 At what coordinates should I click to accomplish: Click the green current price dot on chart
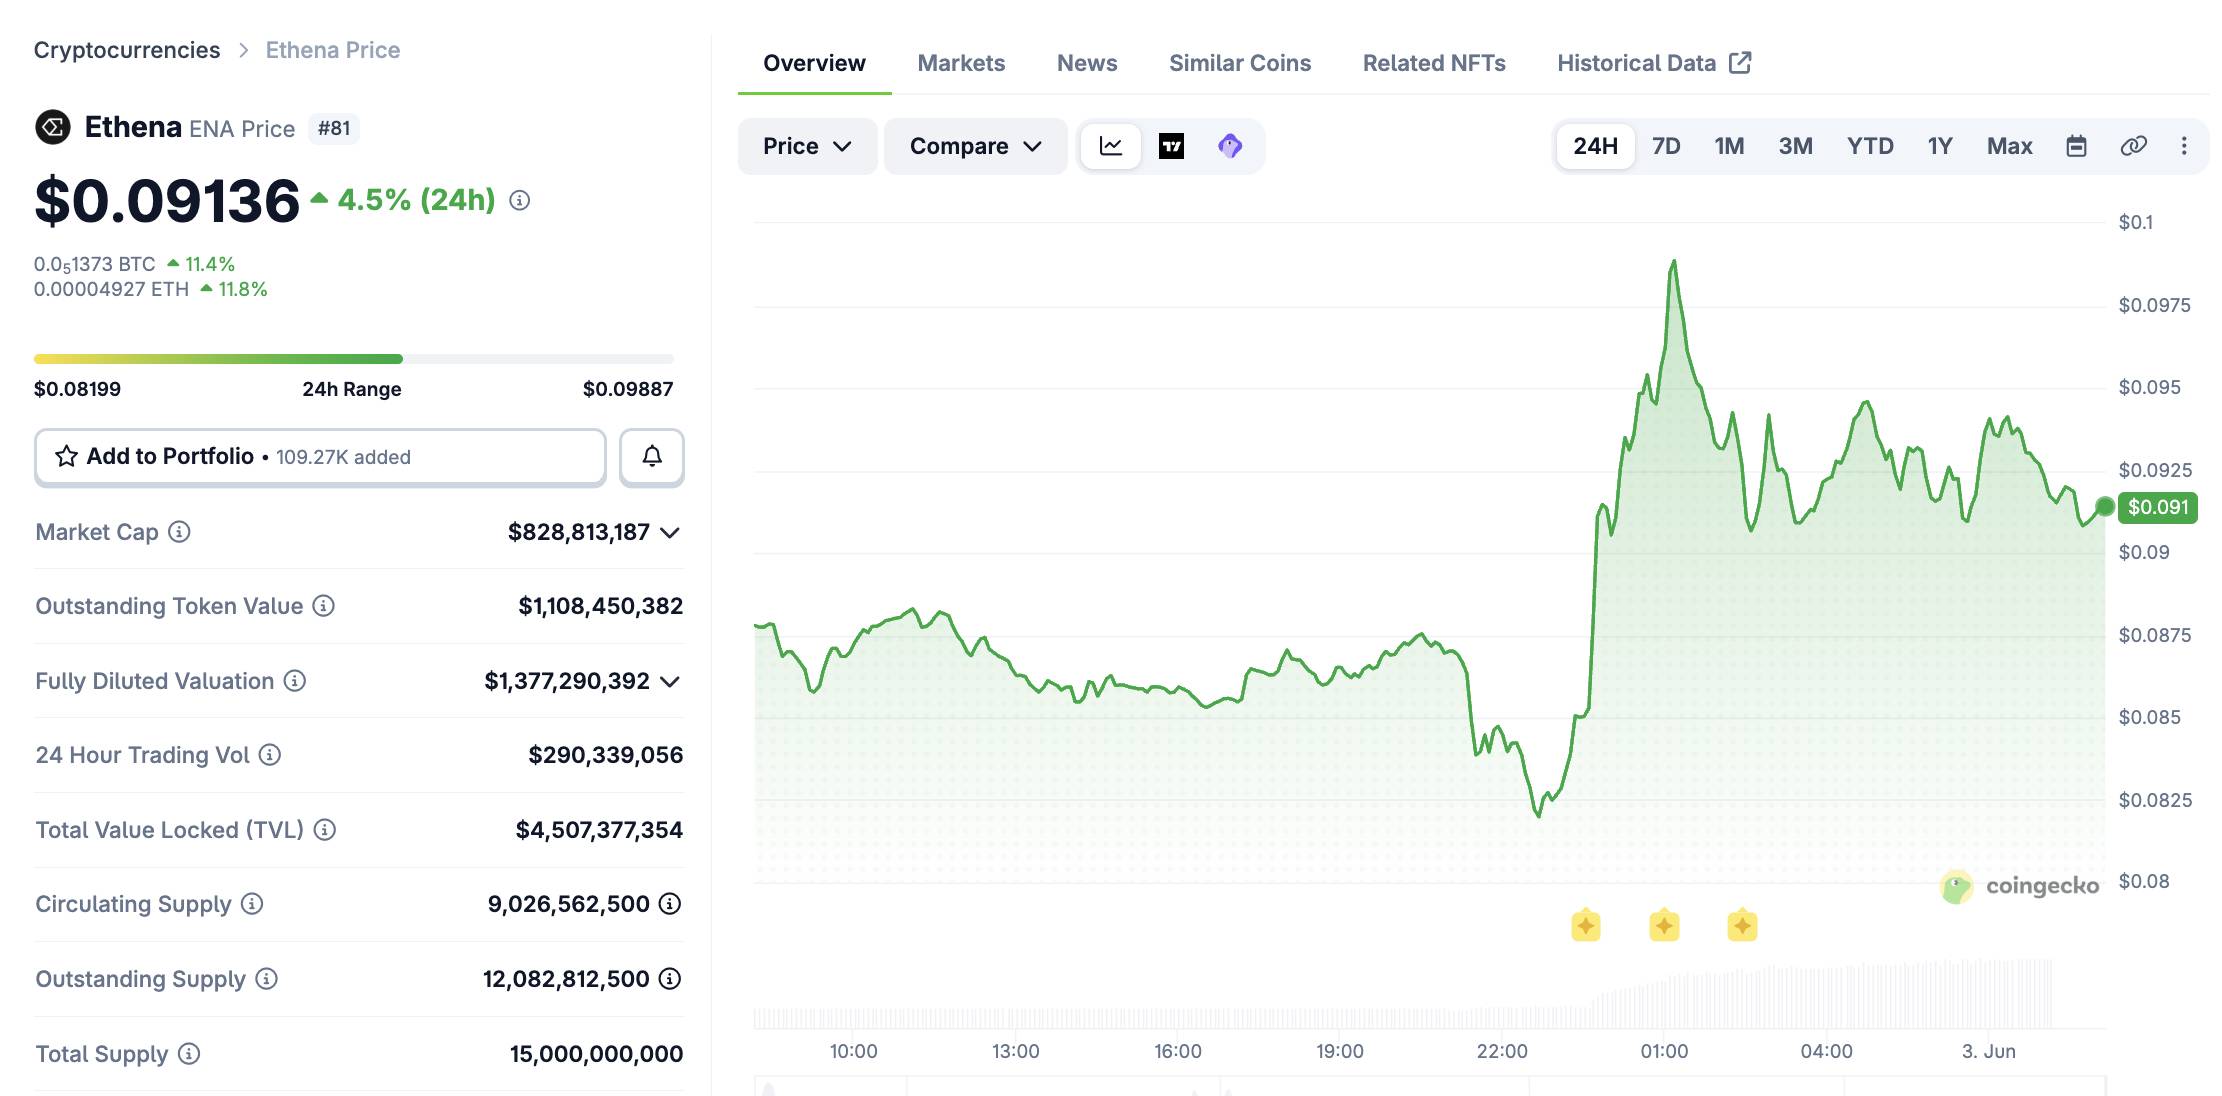2104,507
